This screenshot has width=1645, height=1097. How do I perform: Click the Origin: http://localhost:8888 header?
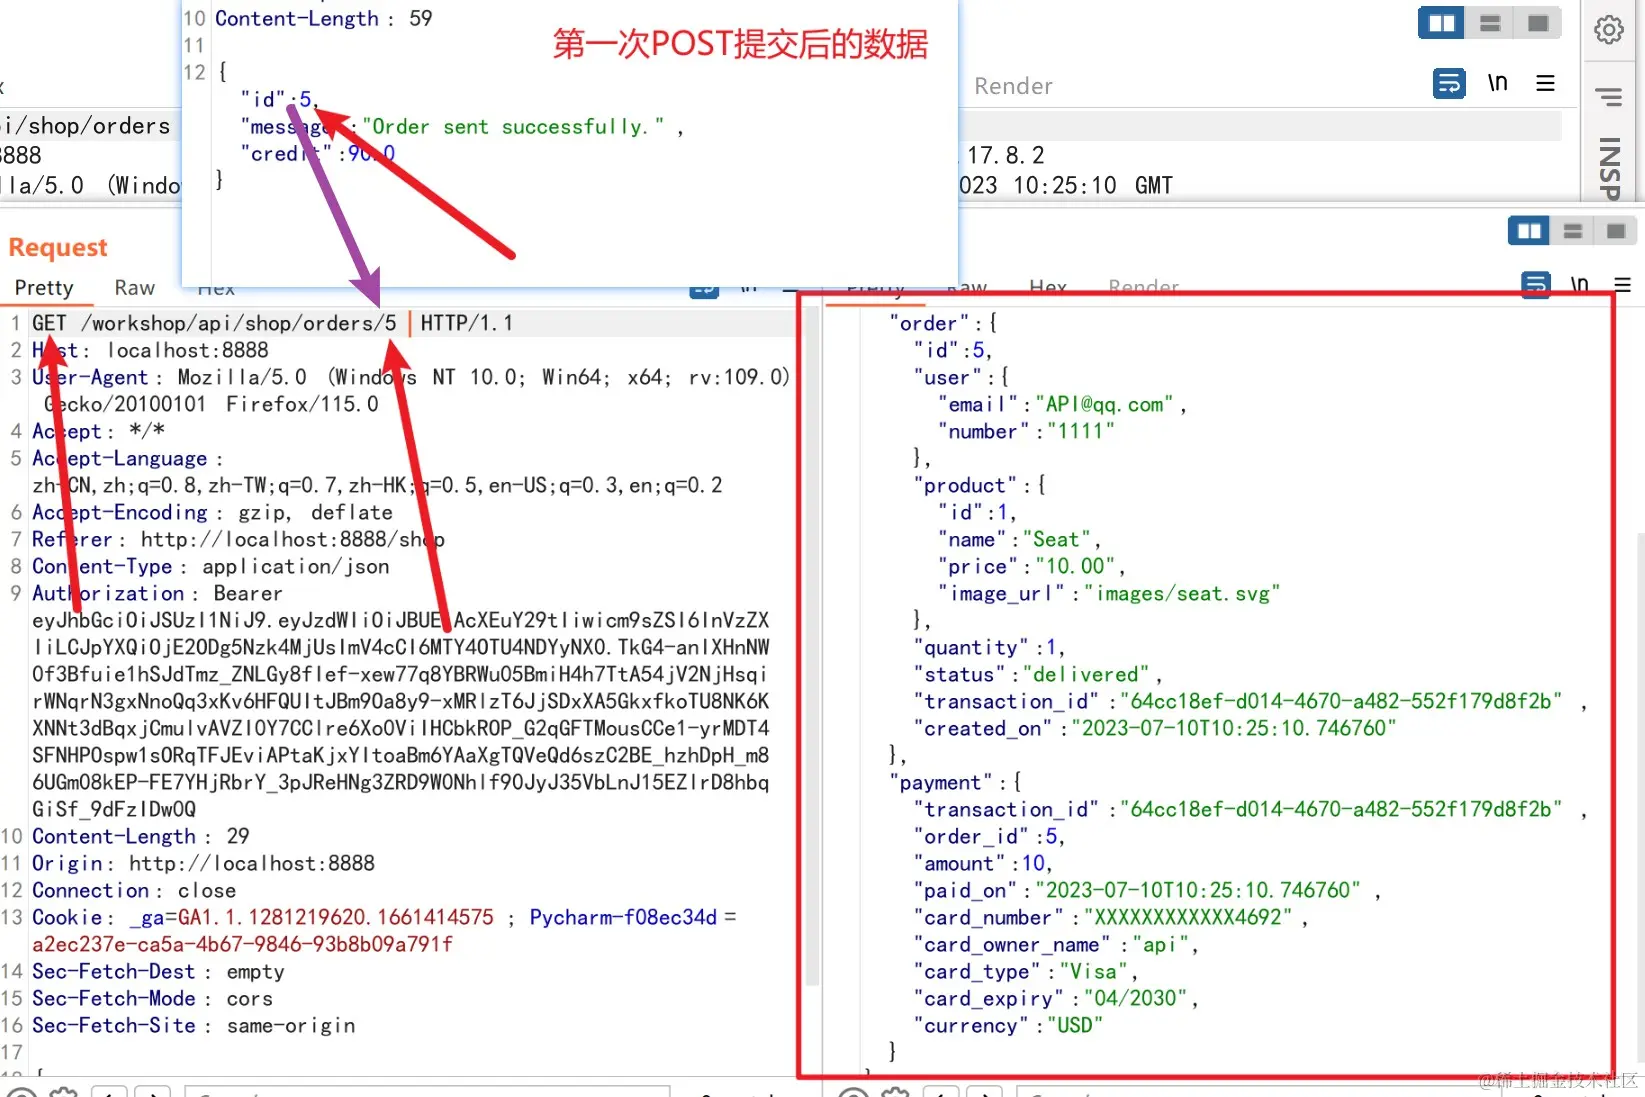(x=203, y=863)
